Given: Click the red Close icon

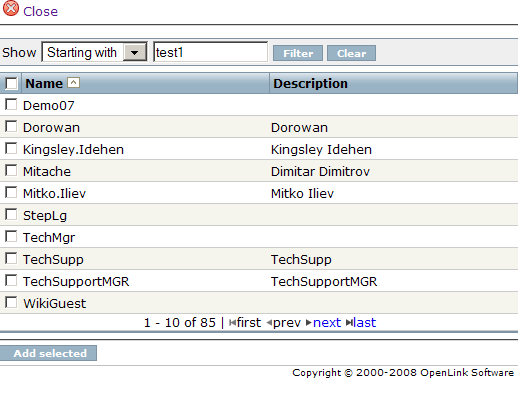Looking at the screenshot, I should tap(11, 8).
